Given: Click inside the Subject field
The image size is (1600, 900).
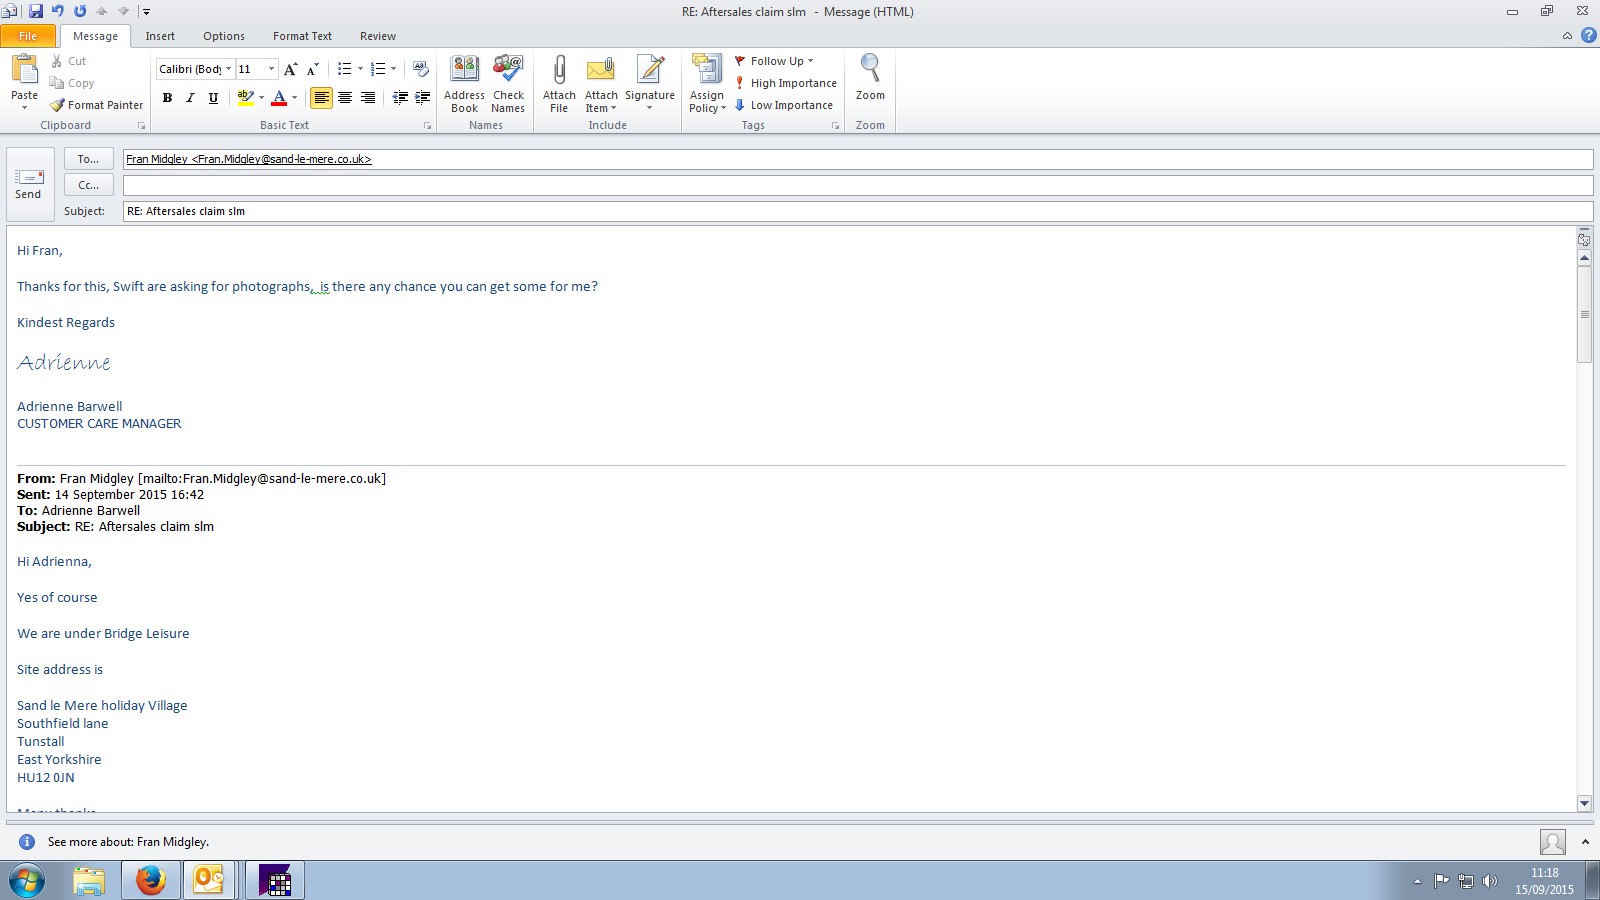Looking at the screenshot, I should [x=850, y=211].
